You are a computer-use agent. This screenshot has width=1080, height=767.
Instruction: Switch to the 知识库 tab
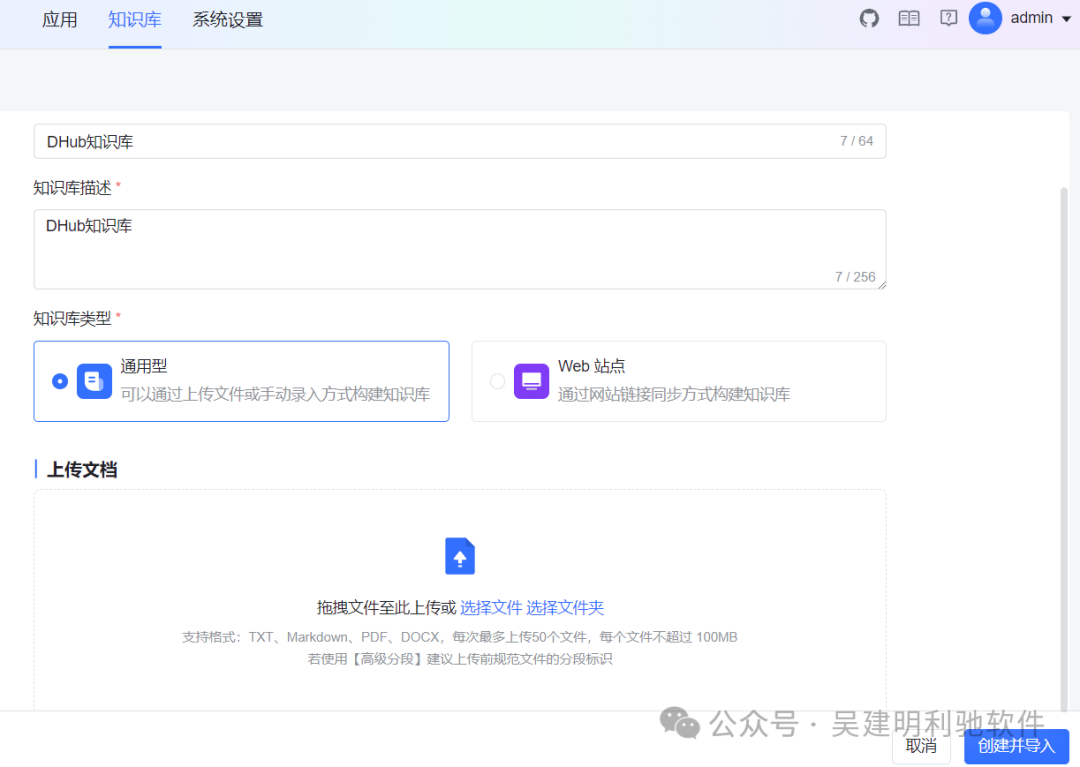tap(135, 20)
